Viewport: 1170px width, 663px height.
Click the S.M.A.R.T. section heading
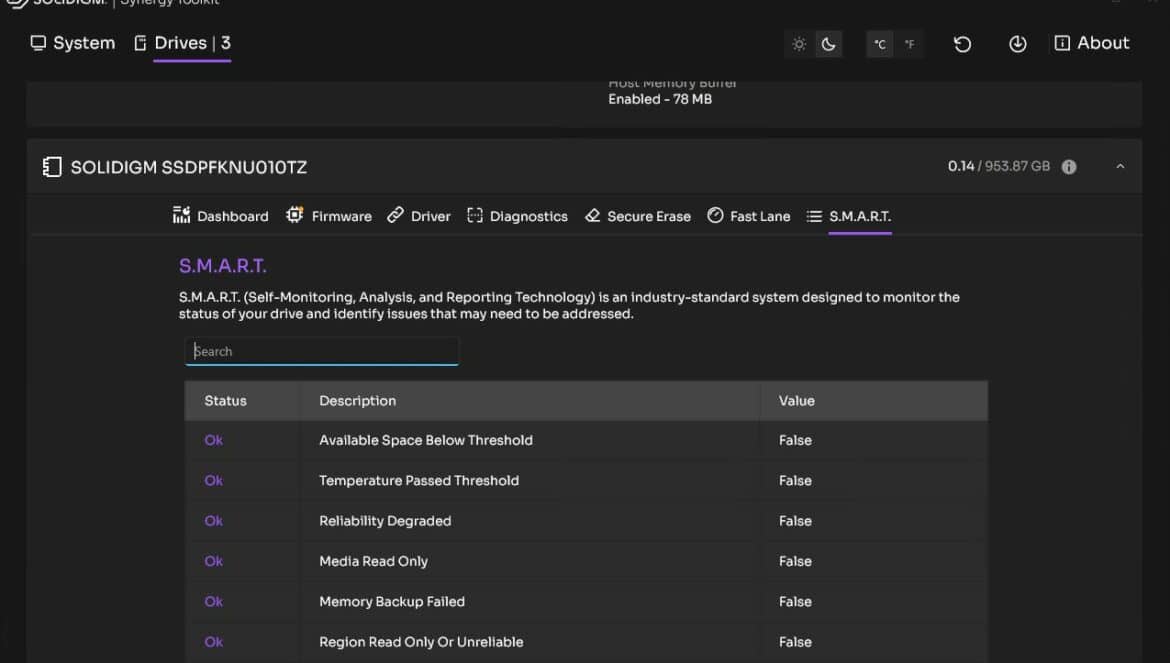coord(222,266)
